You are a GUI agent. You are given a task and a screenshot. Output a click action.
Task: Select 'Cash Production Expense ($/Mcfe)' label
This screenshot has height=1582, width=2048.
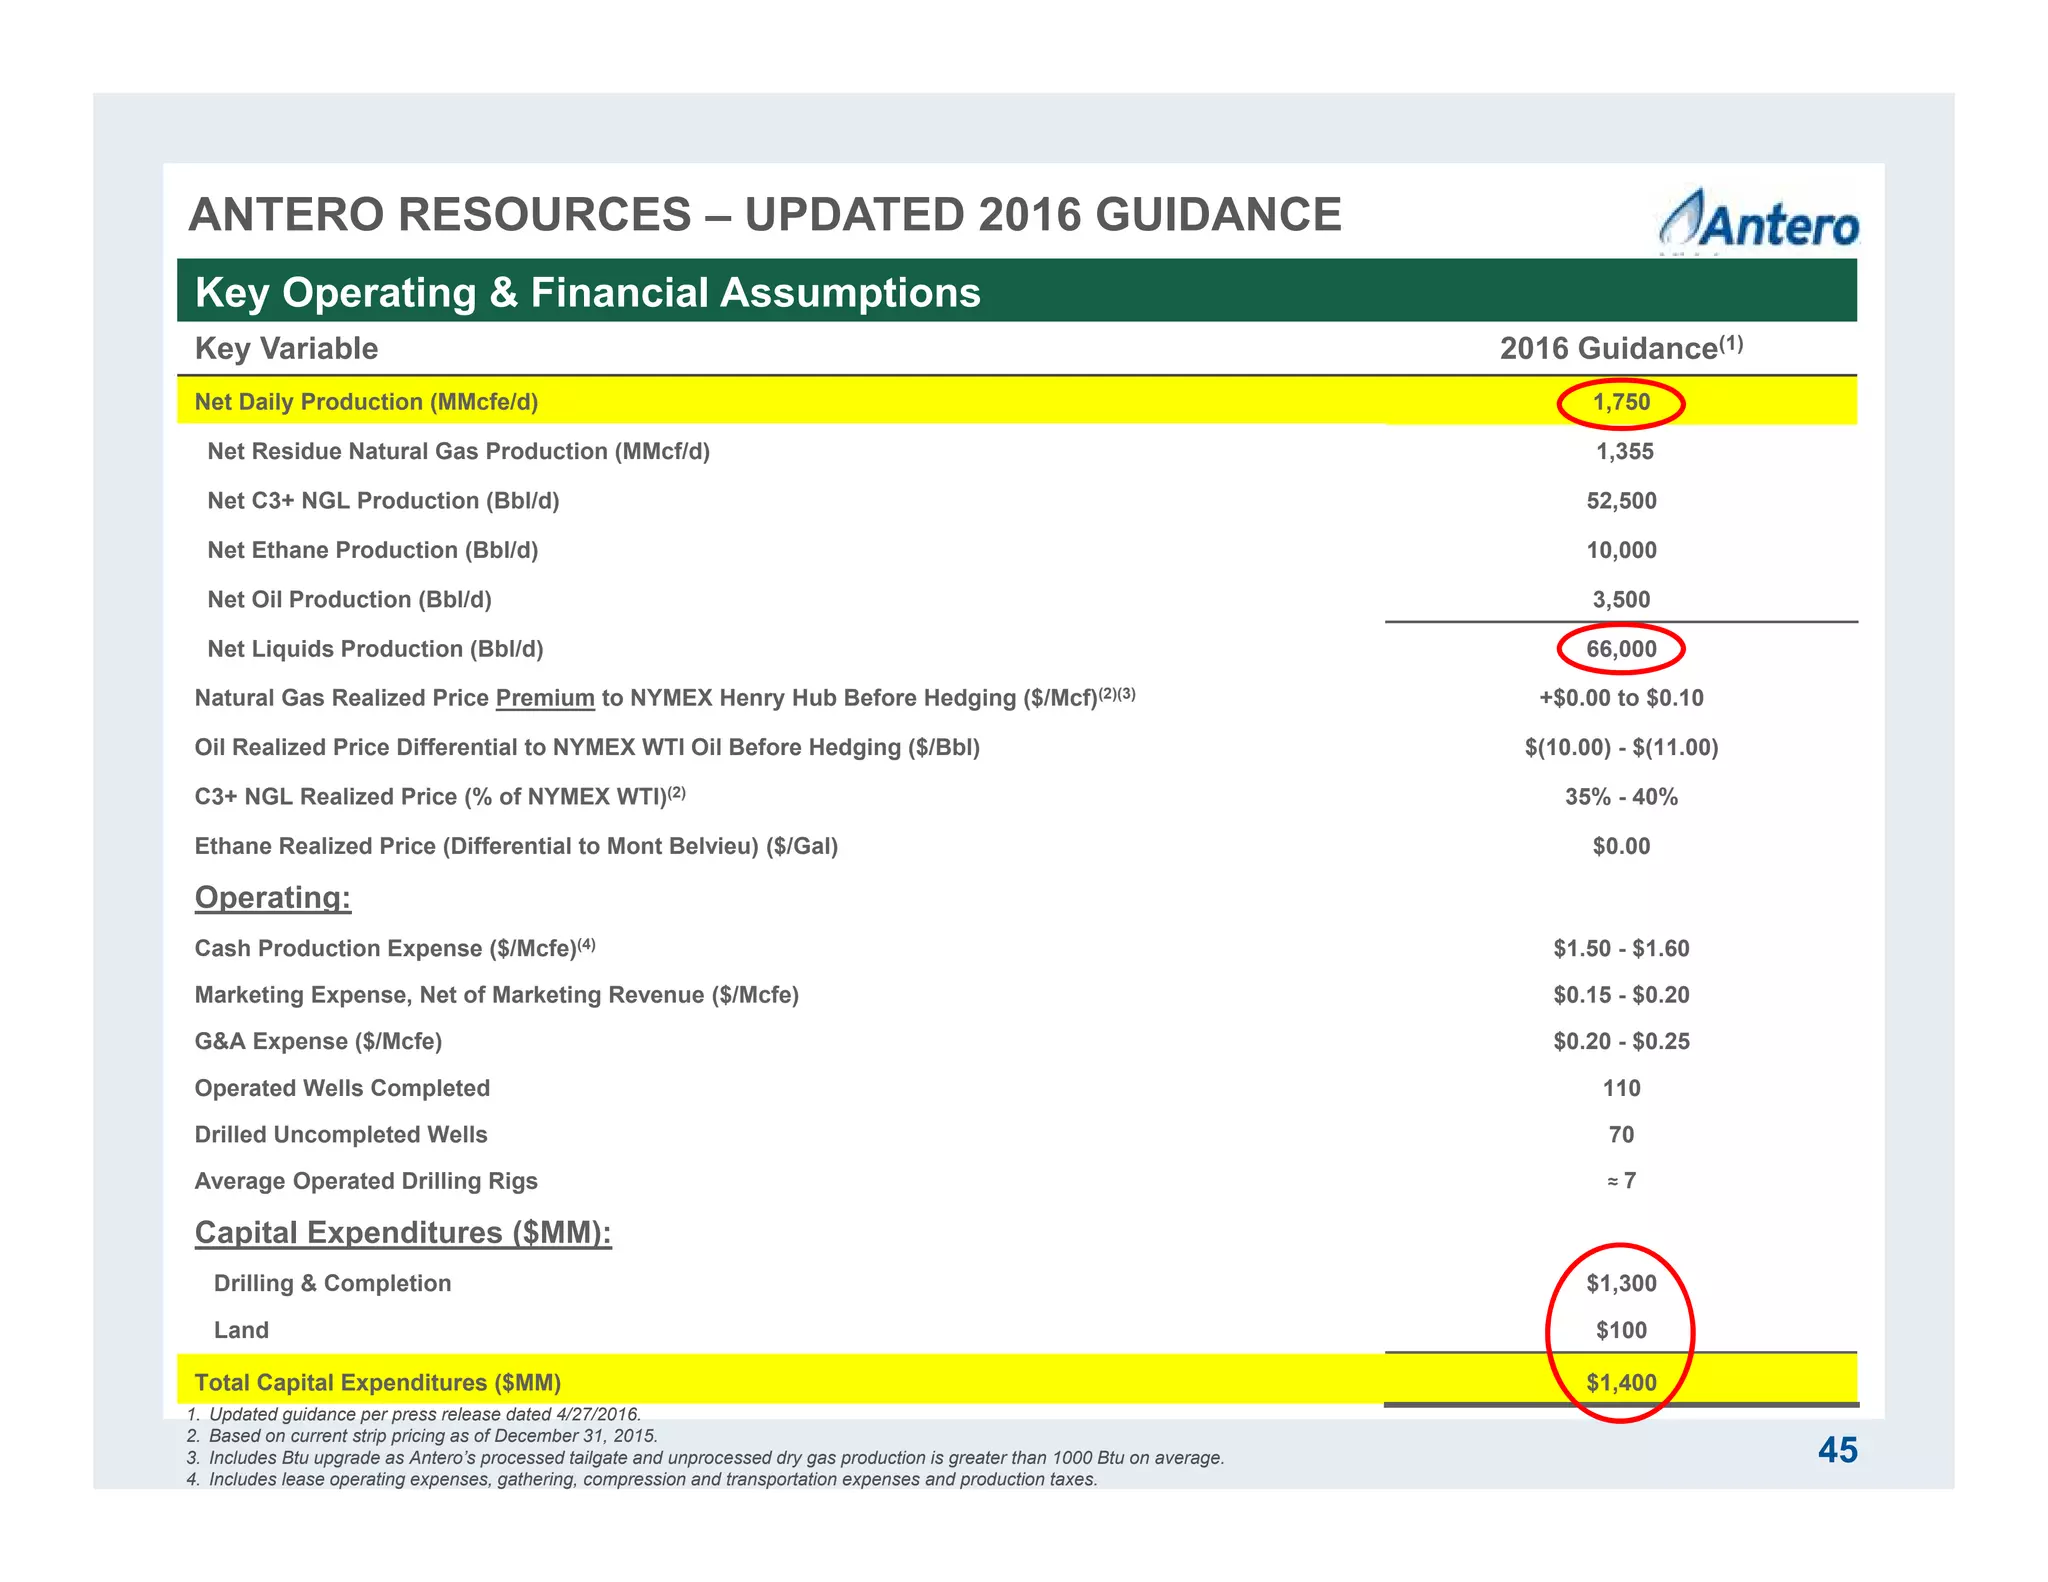[395, 948]
